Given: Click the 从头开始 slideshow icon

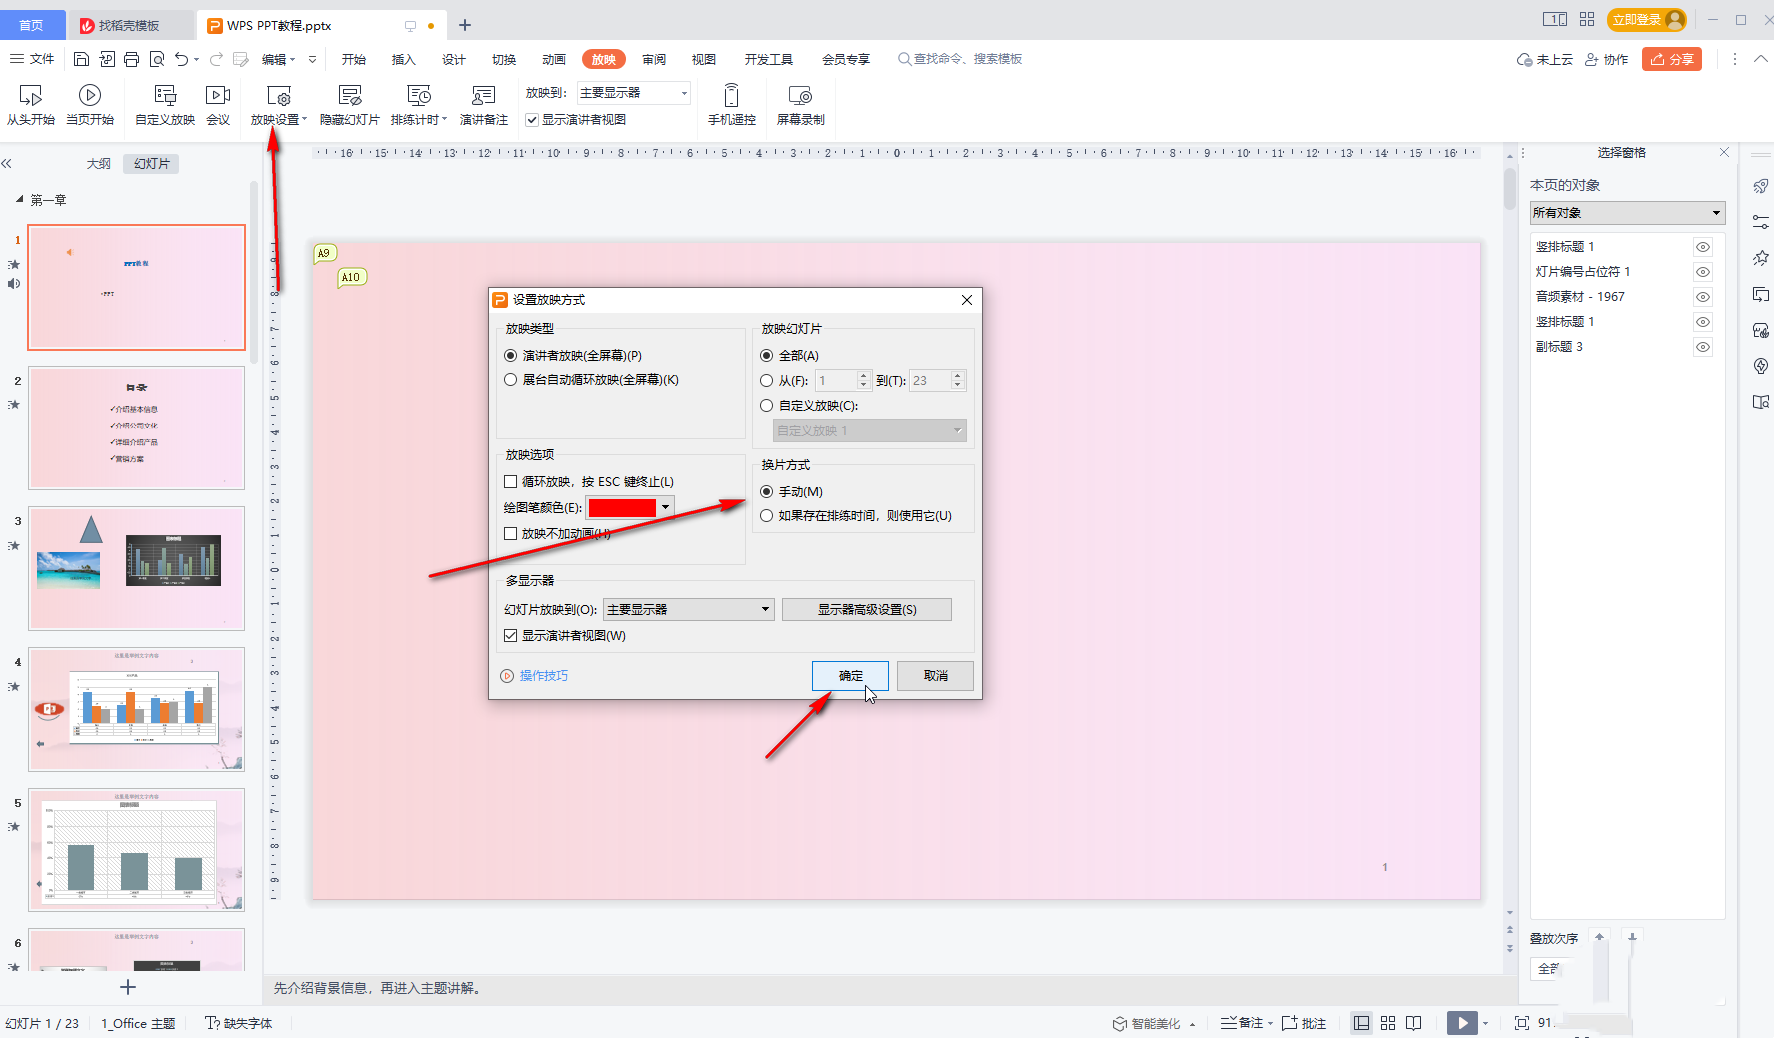Looking at the screenshot, I should (x=31, y=95).
